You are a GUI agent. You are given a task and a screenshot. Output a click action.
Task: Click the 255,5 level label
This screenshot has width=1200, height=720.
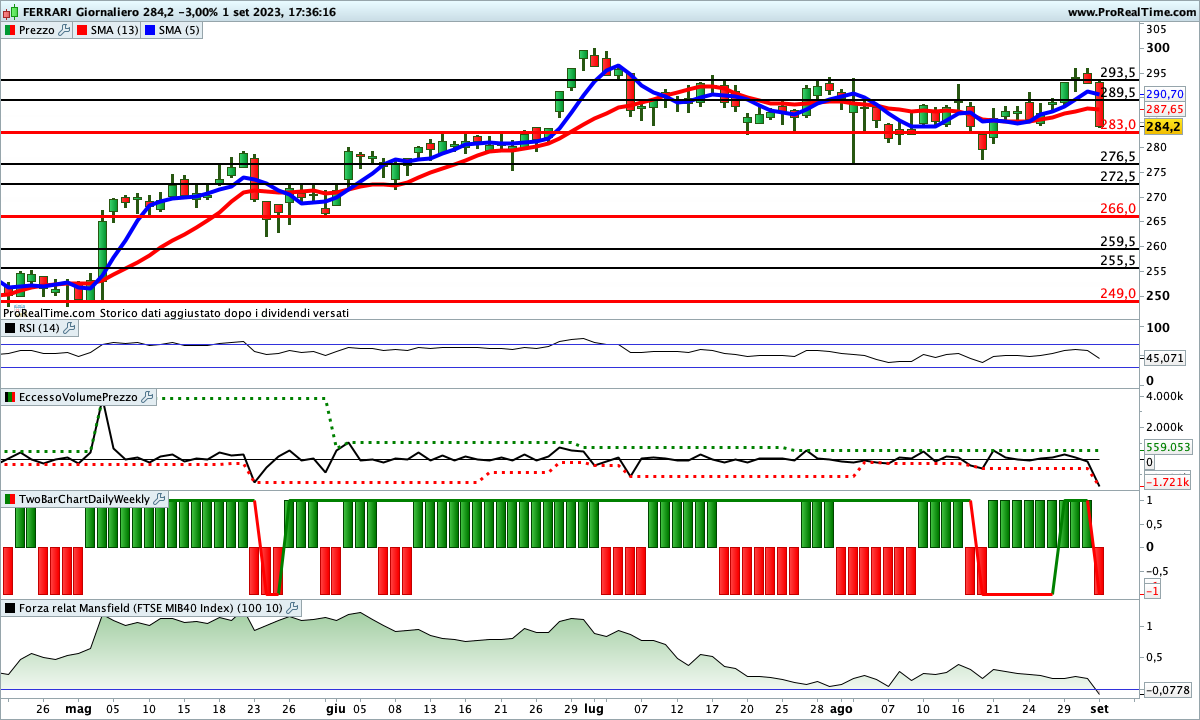pos(1117,260)
